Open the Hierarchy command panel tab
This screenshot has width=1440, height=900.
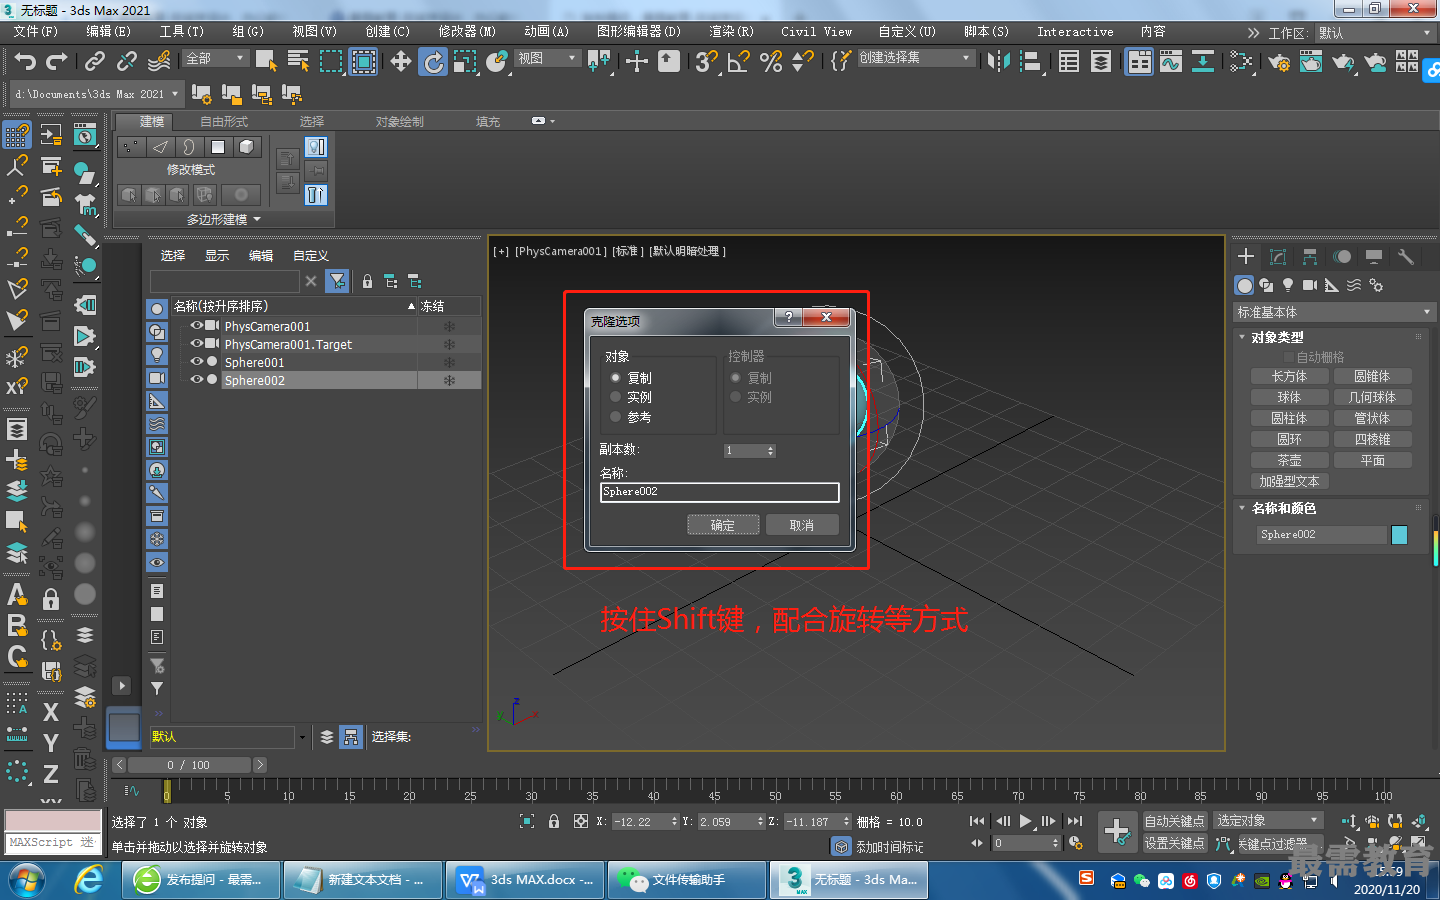point(1310,257)
